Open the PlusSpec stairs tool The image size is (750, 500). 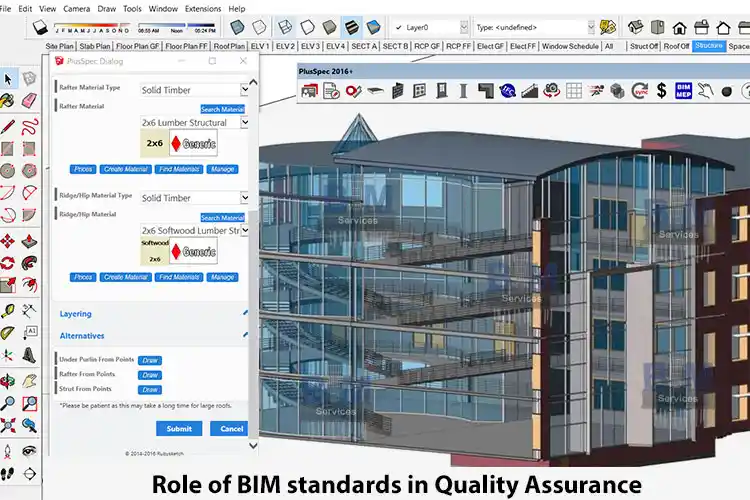(529, 90)
